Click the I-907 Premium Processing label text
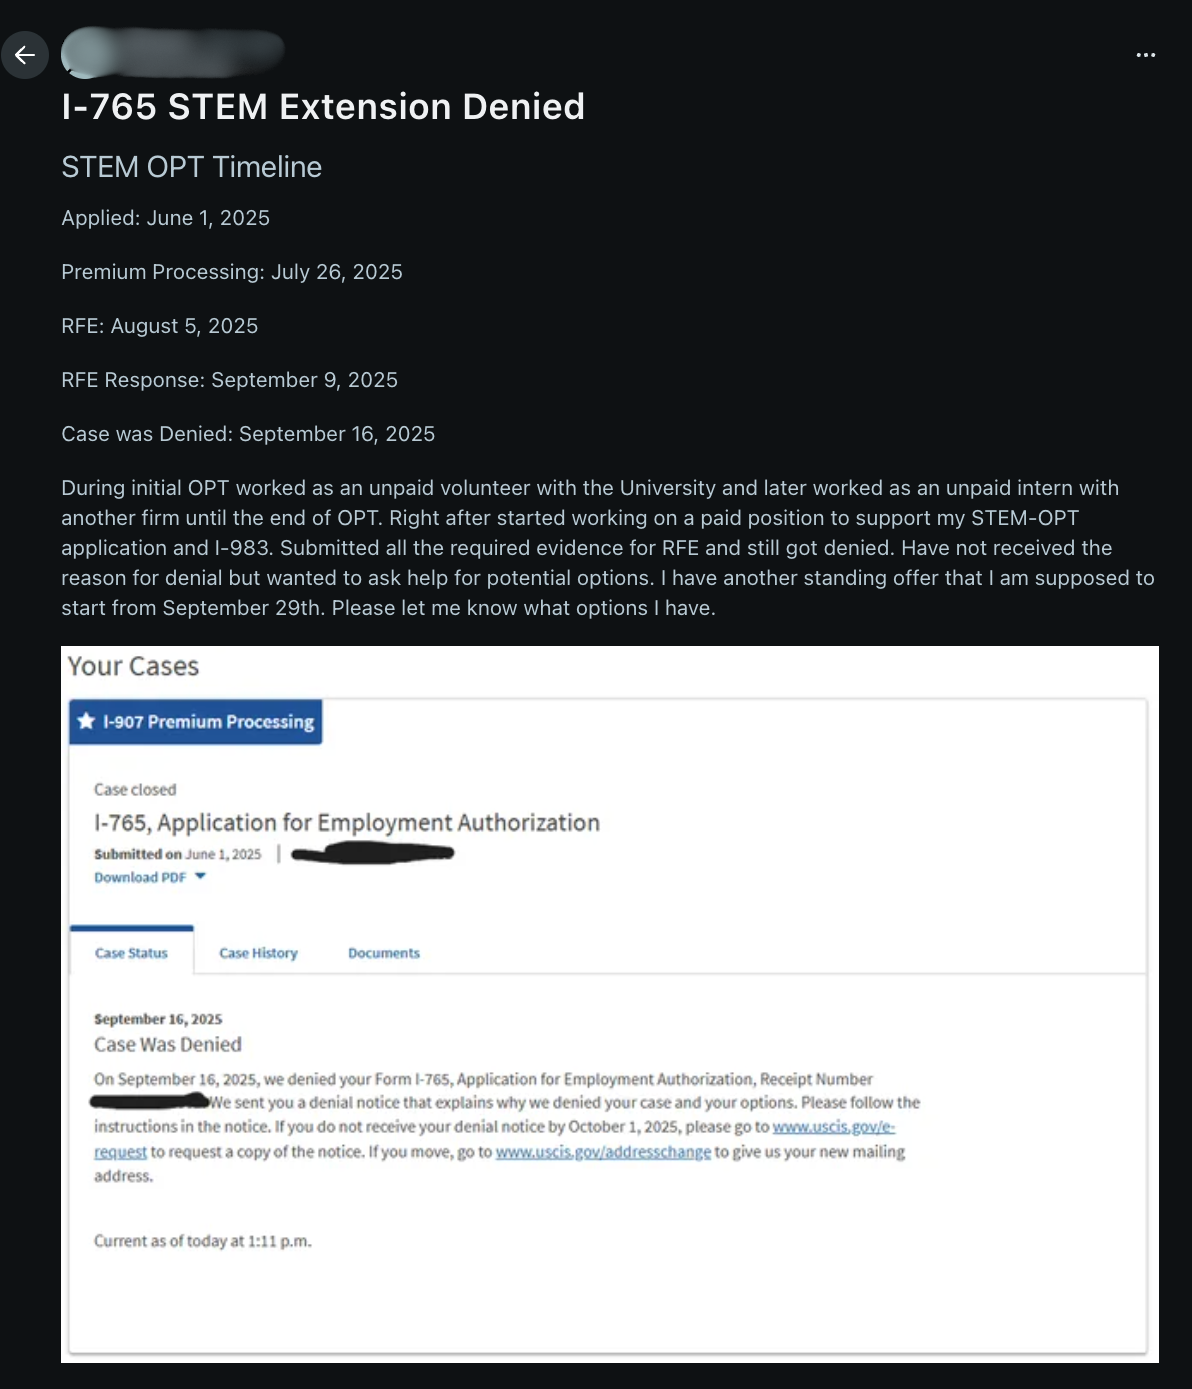 (x=208, y=722)
